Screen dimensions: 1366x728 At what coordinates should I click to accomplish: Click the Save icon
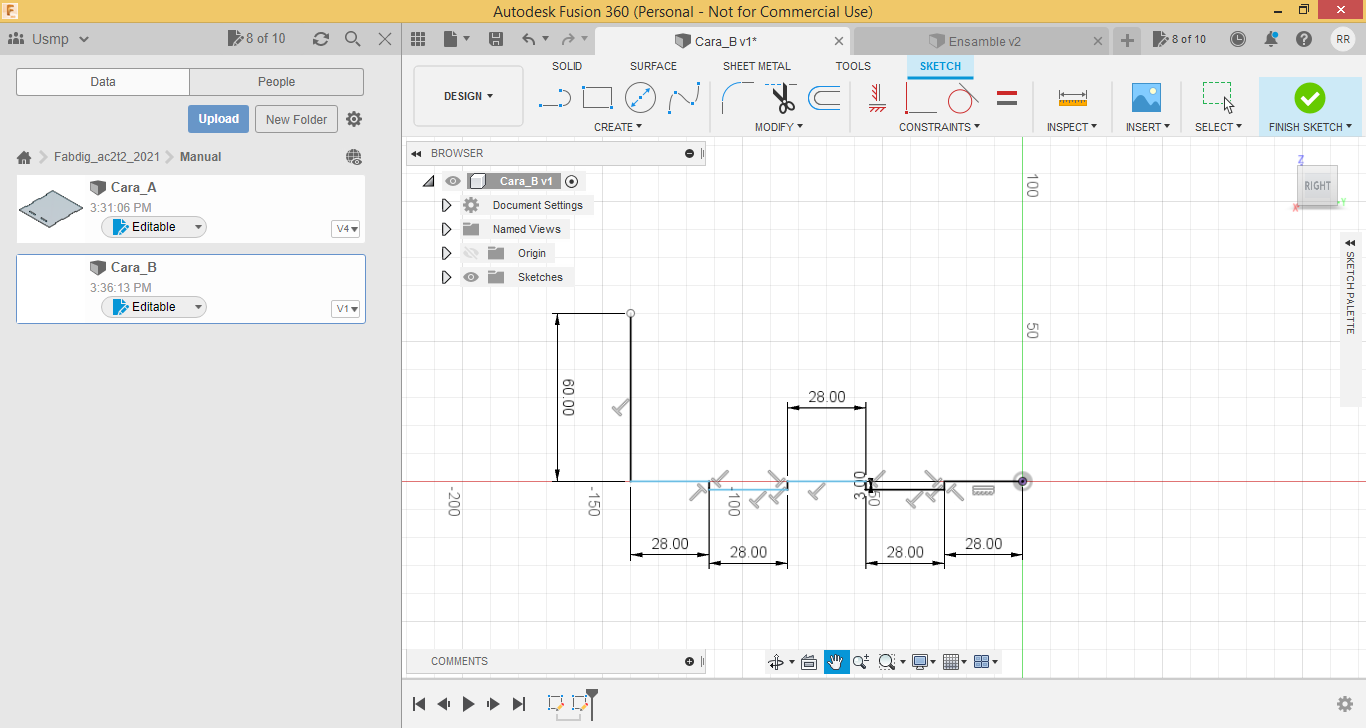(x=496, y=39)
